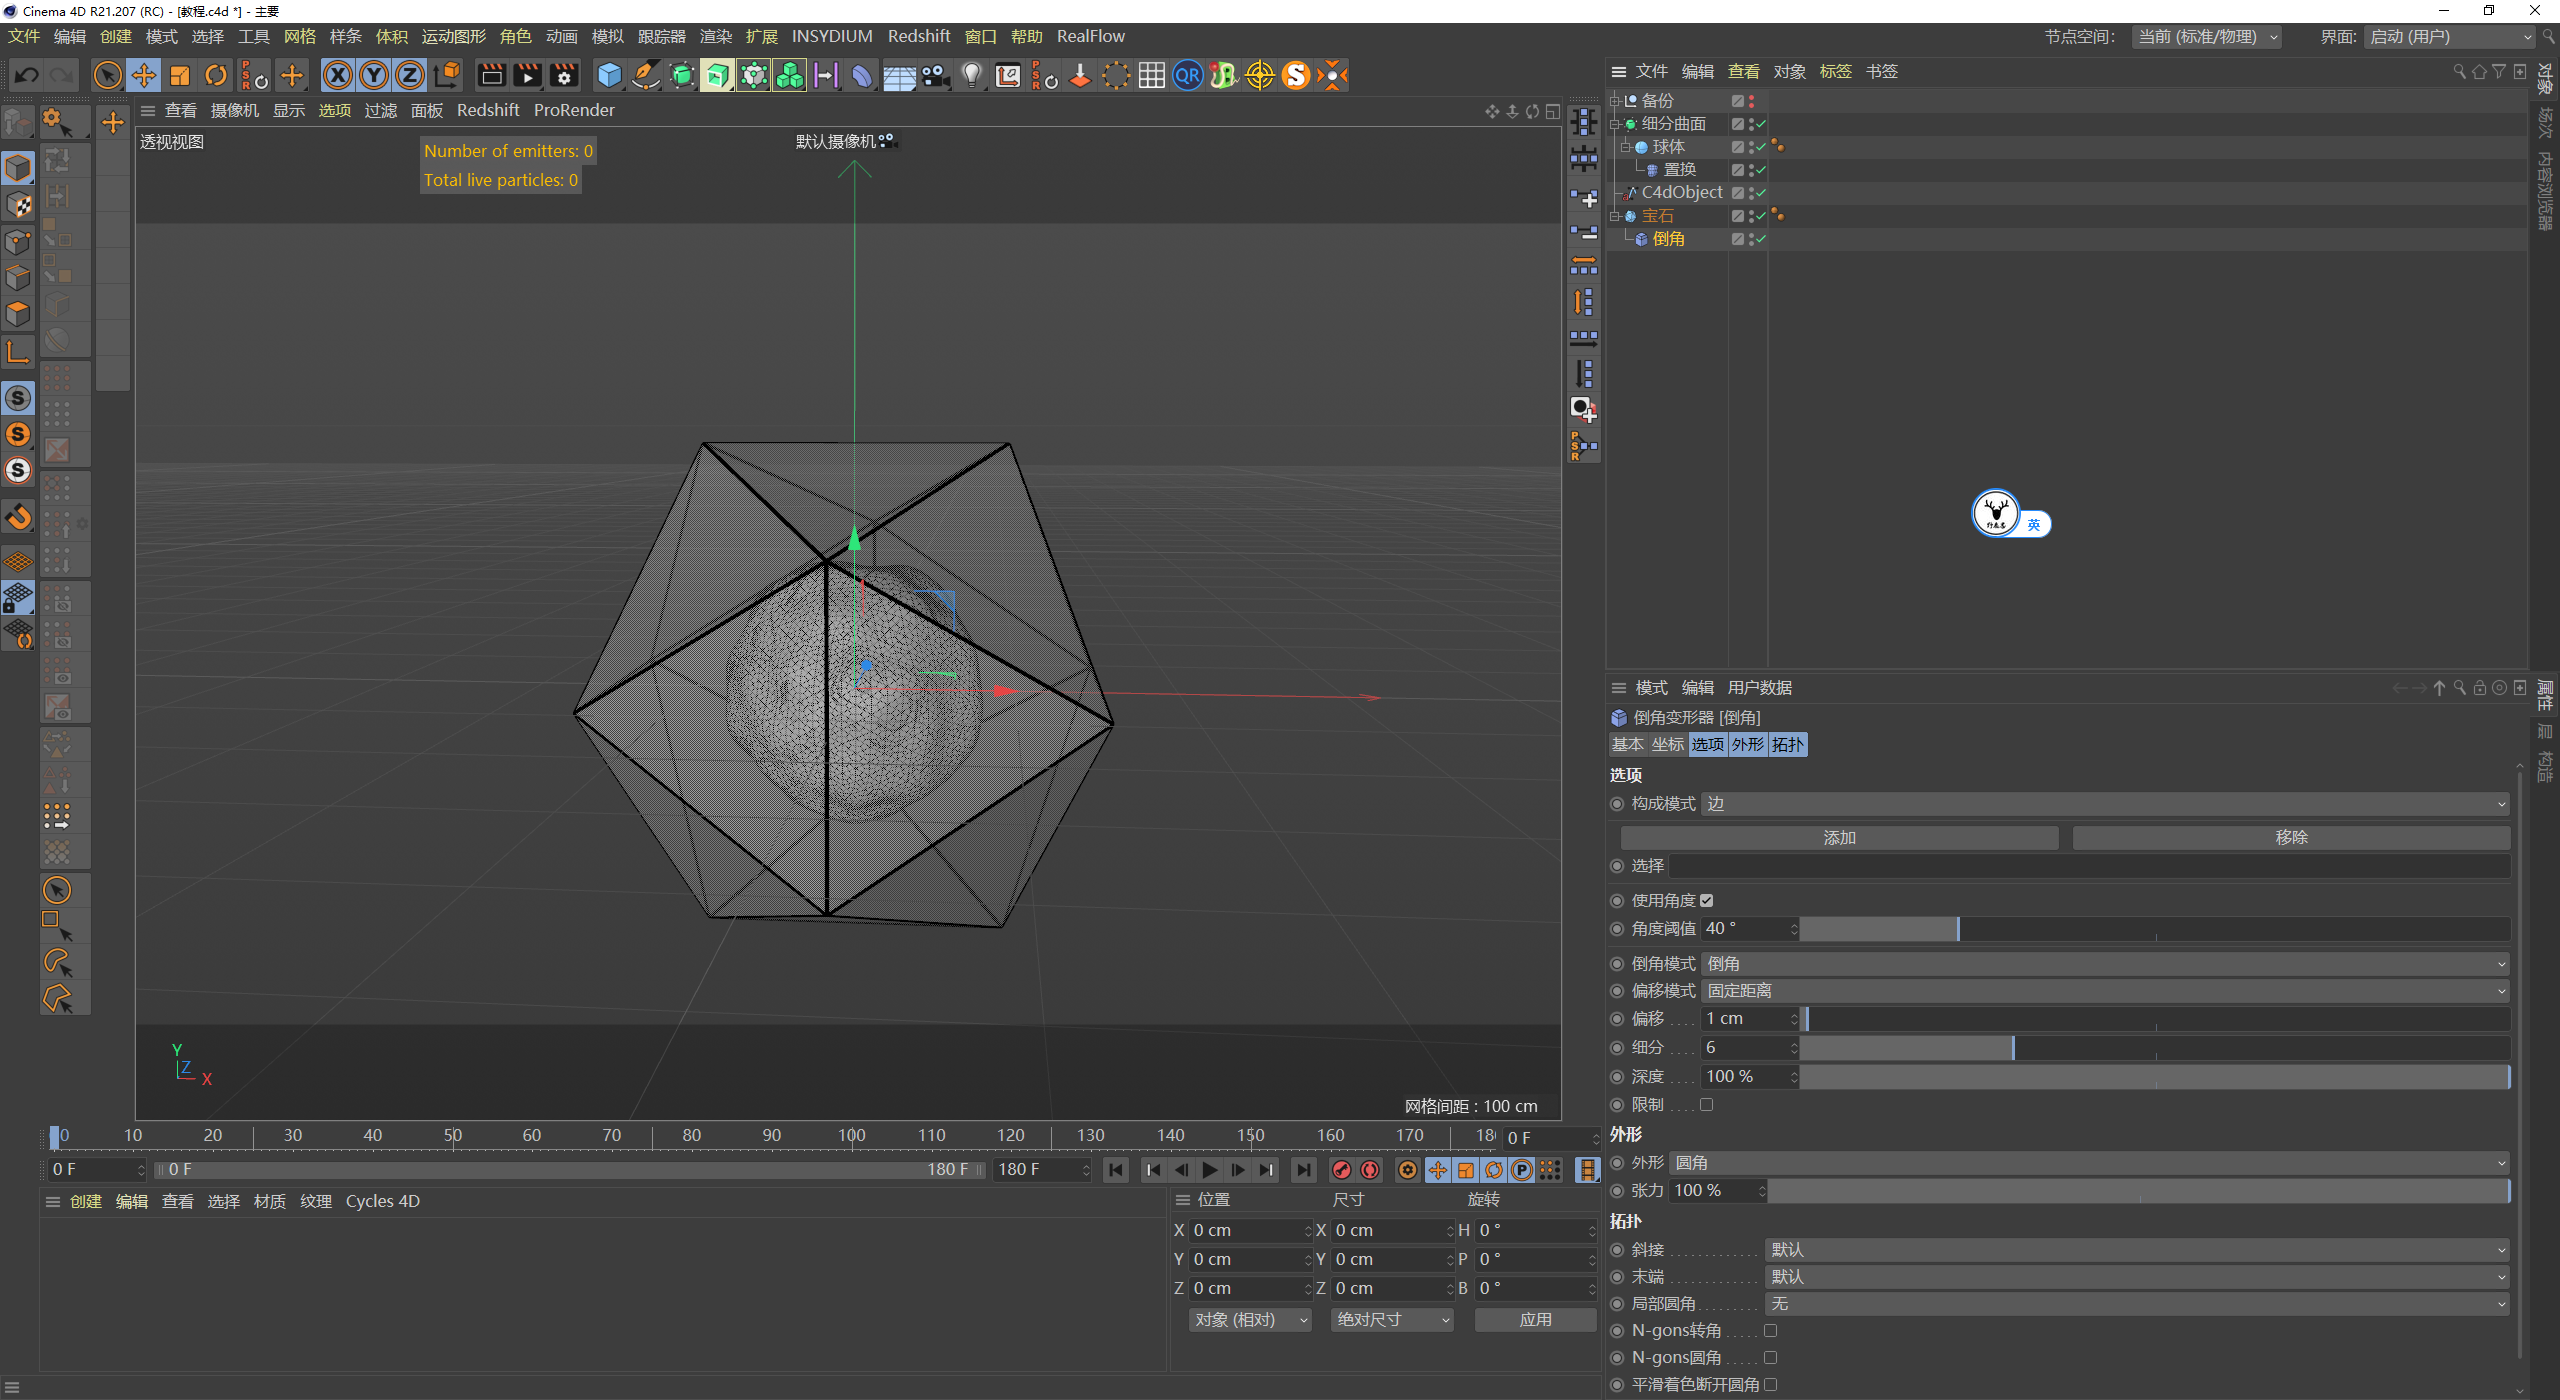
Task: Enable the N-gons转角 checkbox
Action: (x=1770, y=1330)
